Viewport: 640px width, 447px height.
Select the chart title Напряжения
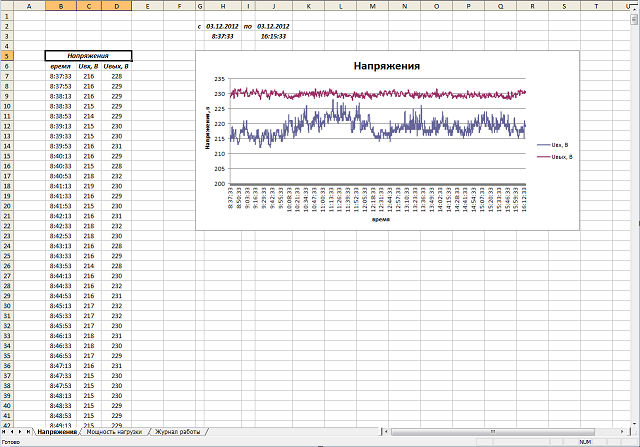tap(386, 66)
